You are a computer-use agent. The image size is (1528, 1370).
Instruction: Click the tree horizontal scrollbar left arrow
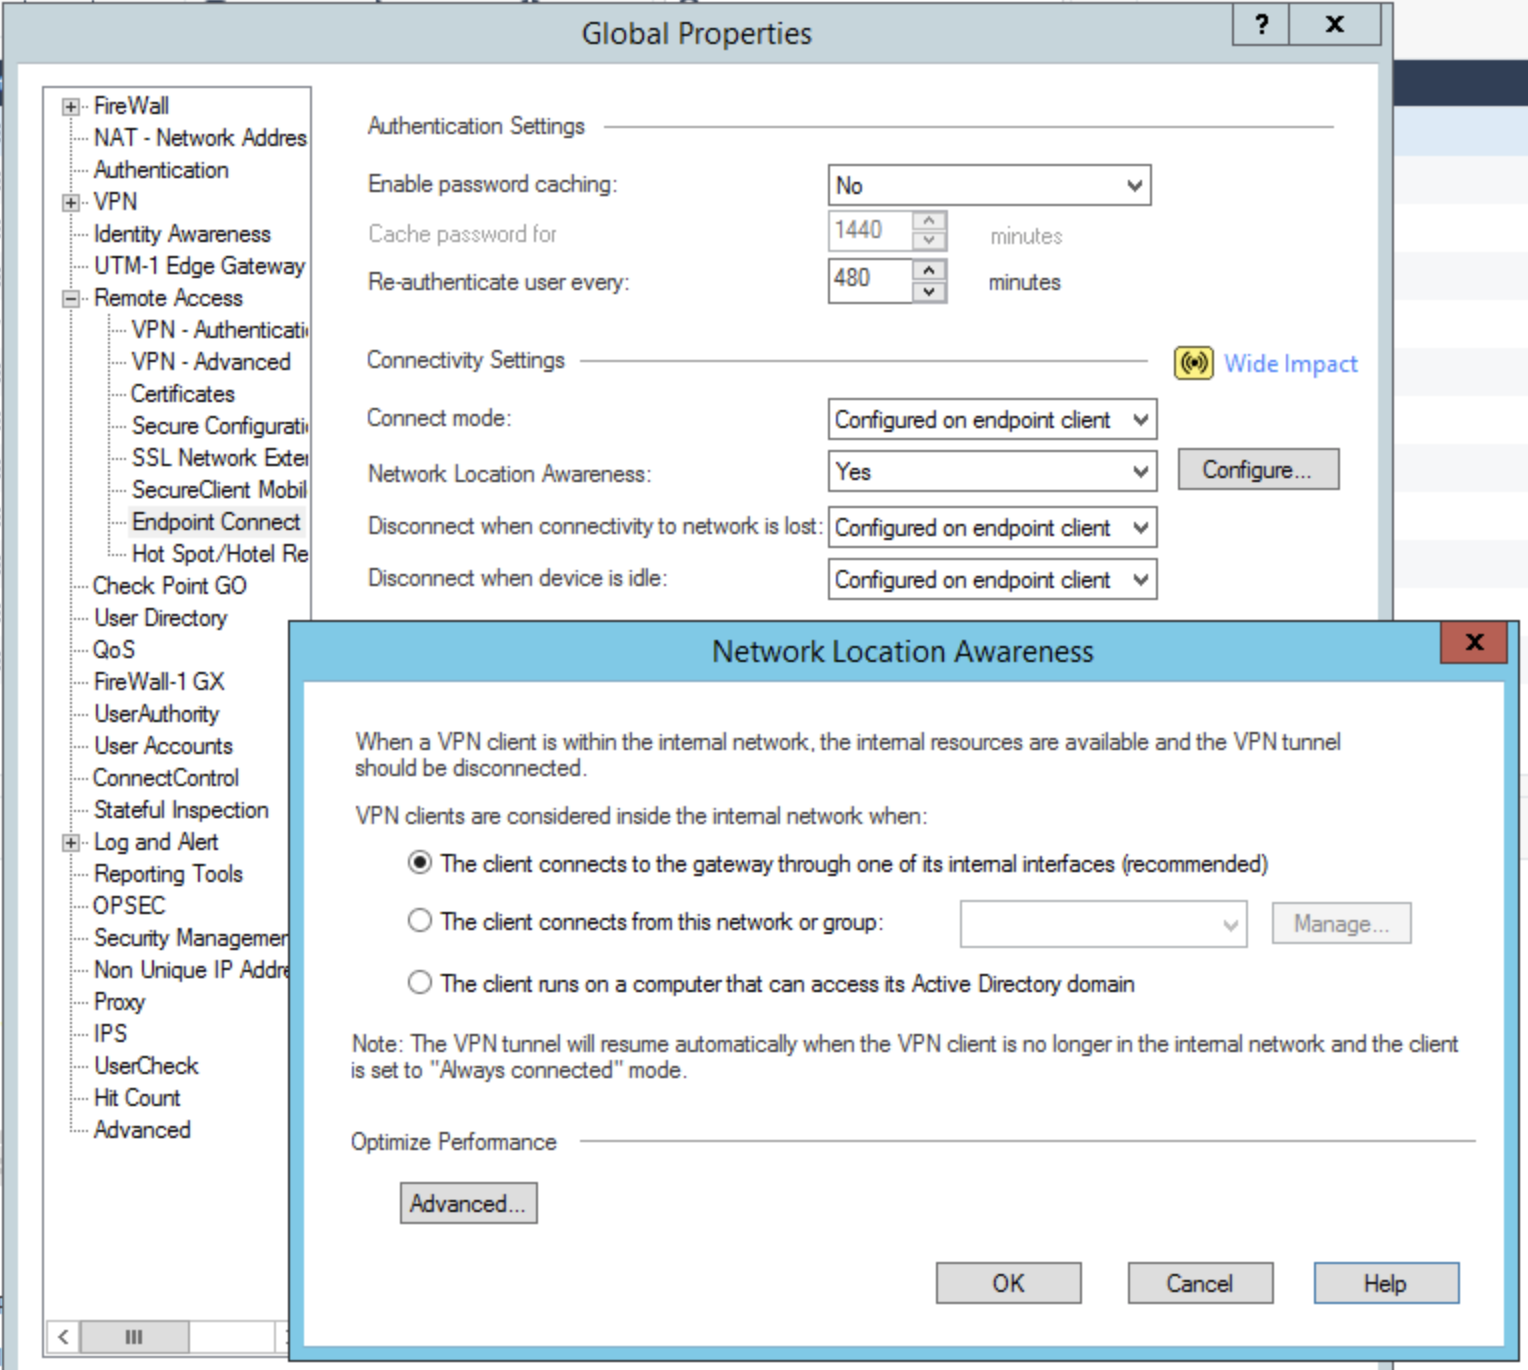(x=63, y=1337)
